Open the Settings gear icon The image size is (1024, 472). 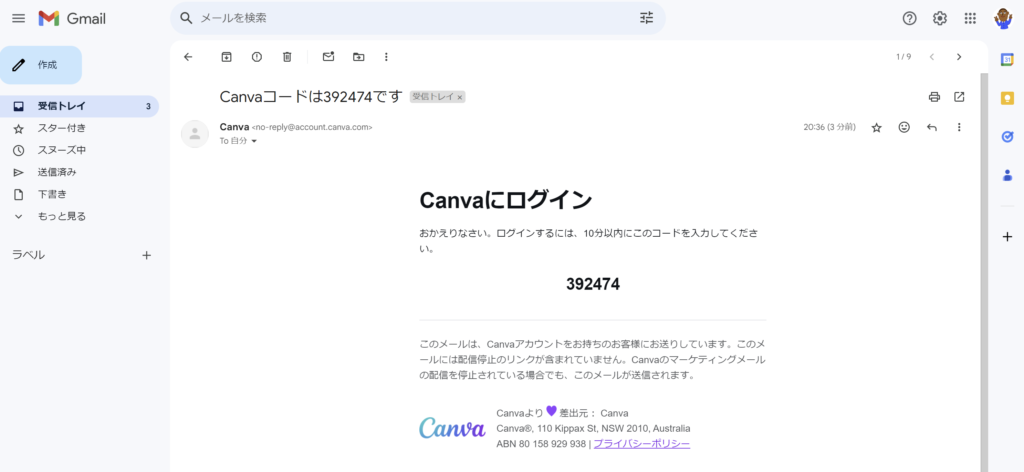(x=940, y=18)
